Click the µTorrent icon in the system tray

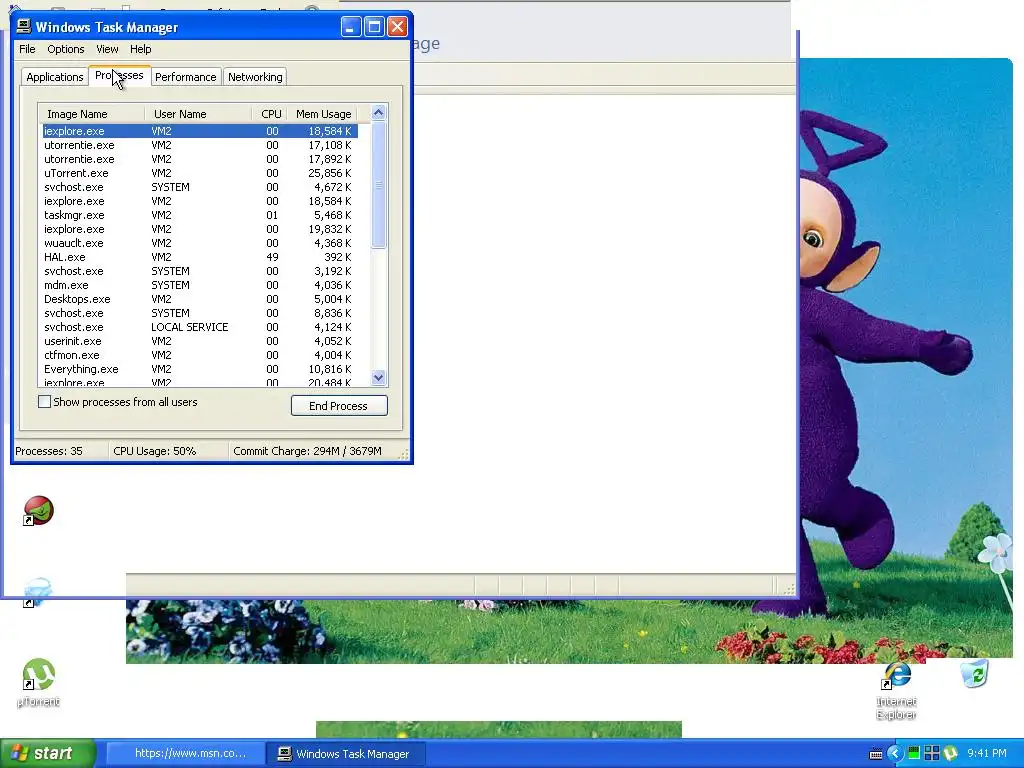point(950,754)
